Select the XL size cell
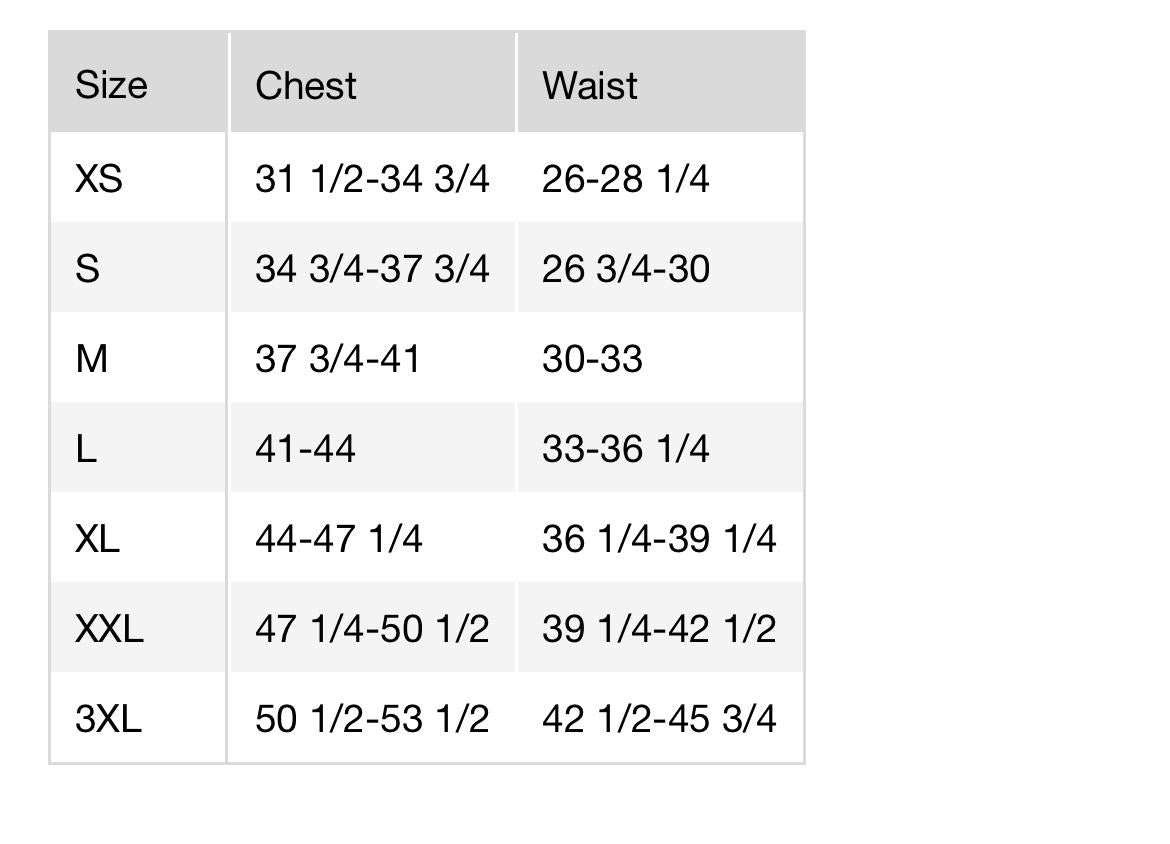1170x844 pixels. [97, 539]
